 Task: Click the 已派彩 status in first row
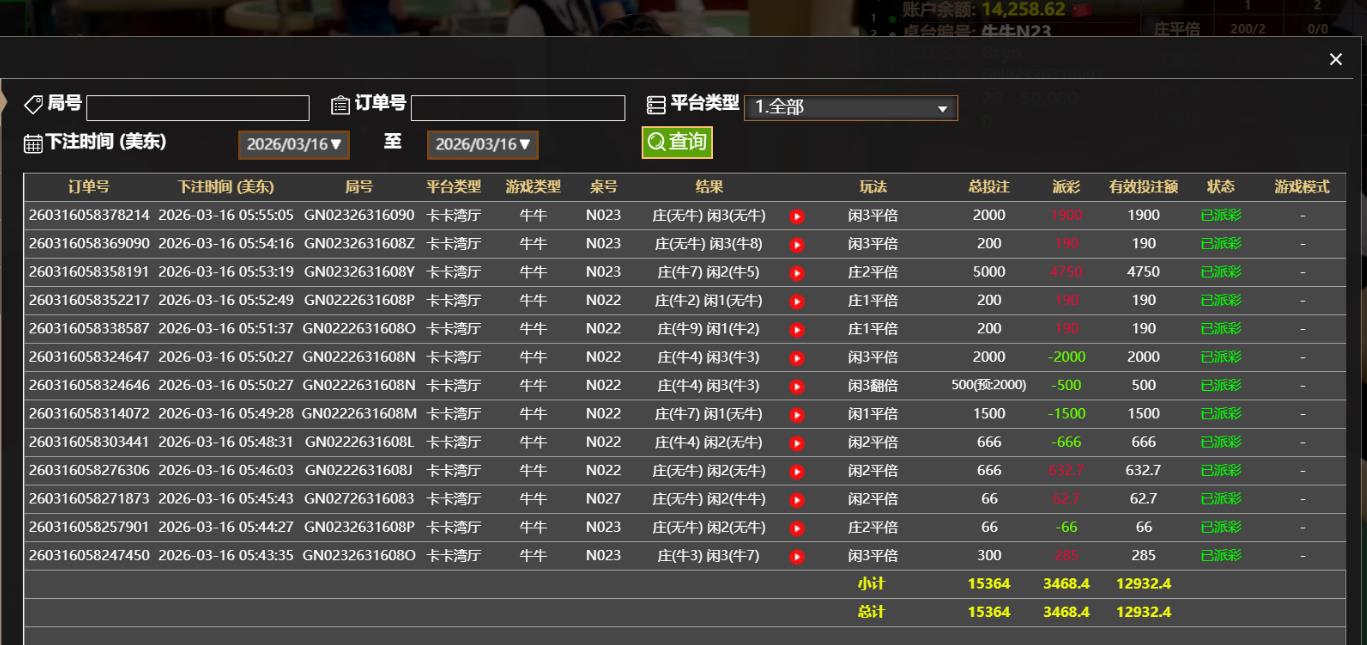(x=1220, y=215)
